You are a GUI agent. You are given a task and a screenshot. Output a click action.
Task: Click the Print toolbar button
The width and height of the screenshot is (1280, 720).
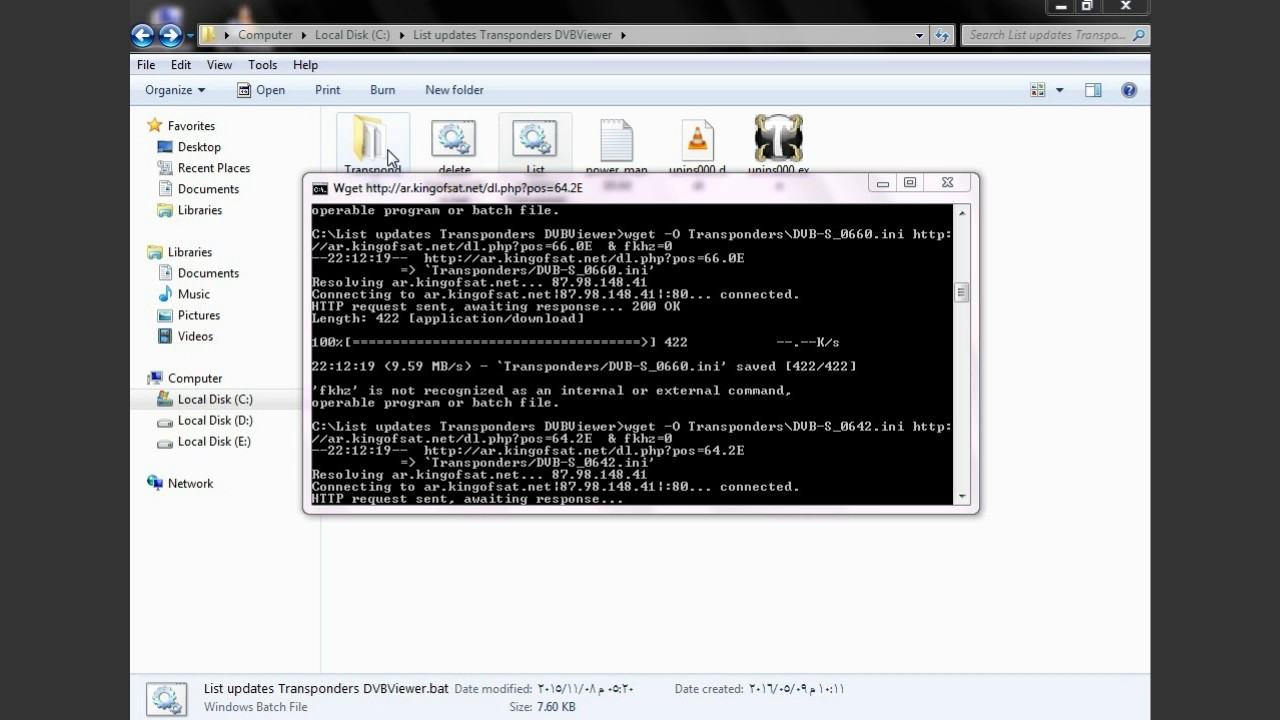(x=328, y=90)
